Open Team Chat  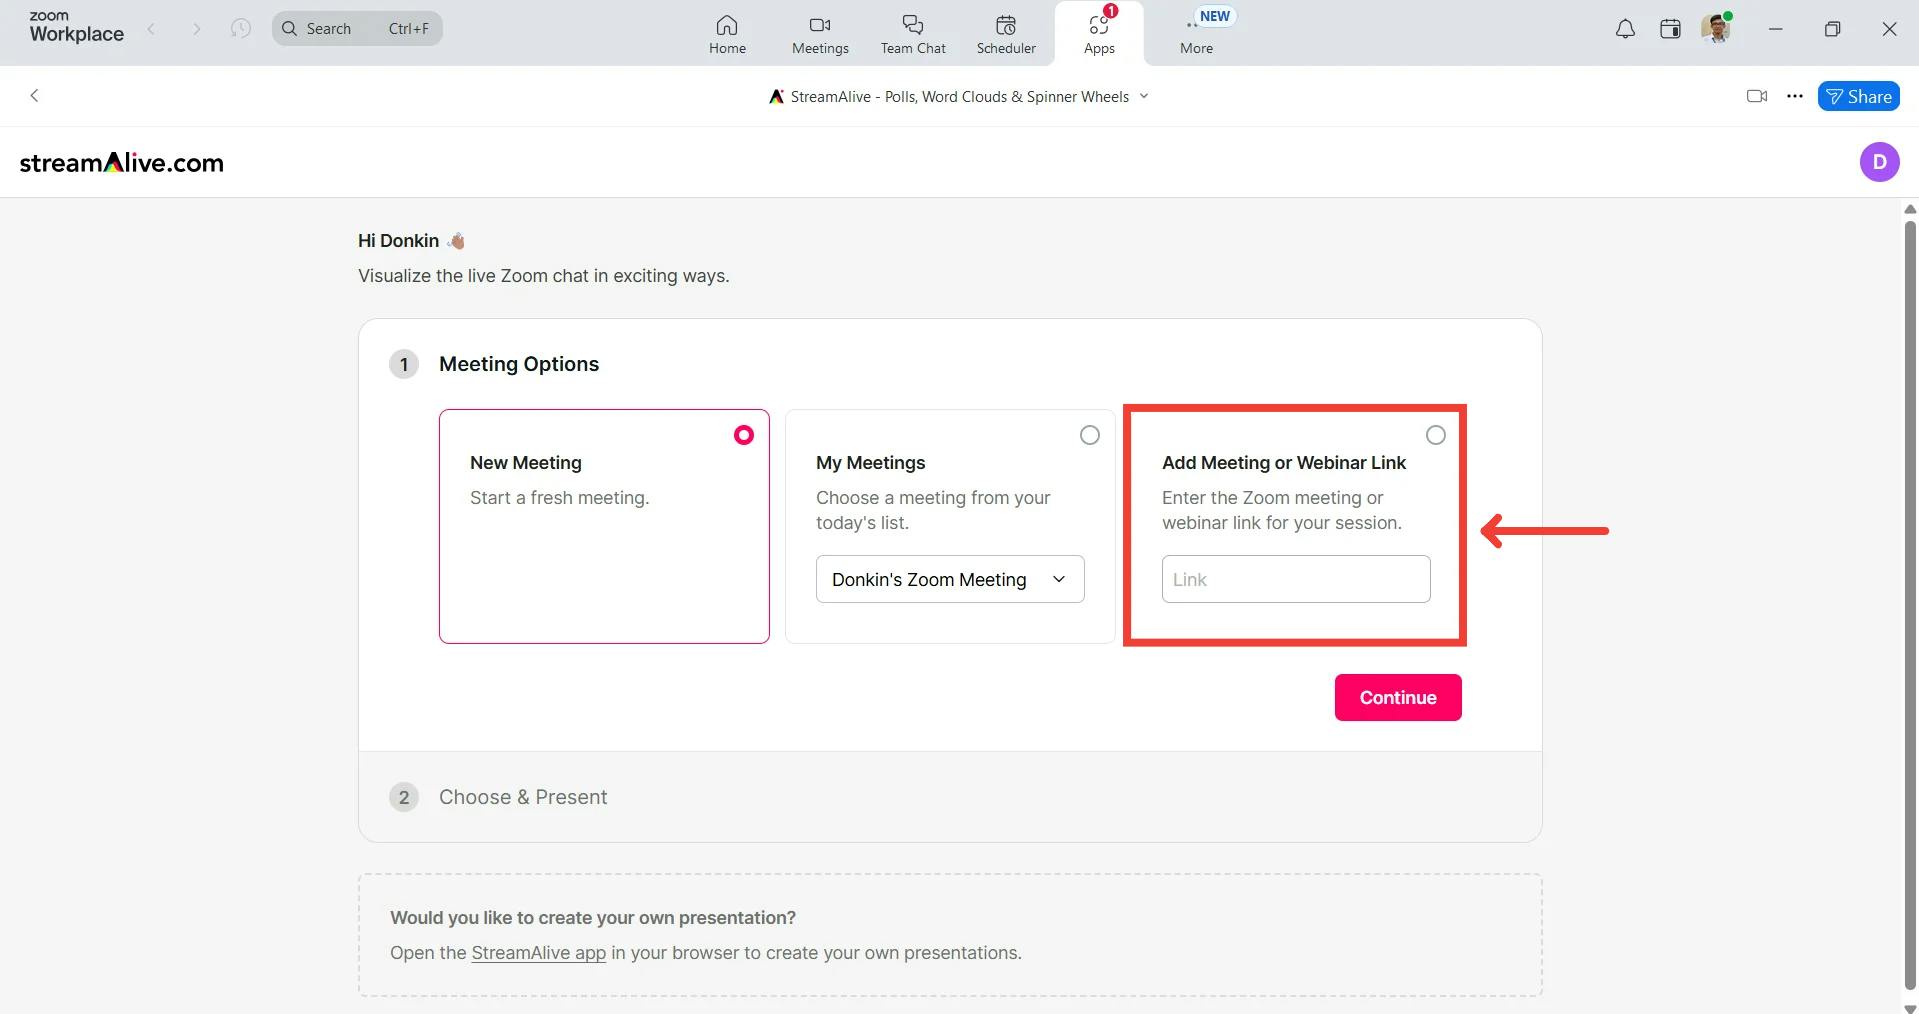(x=913, y=34)
